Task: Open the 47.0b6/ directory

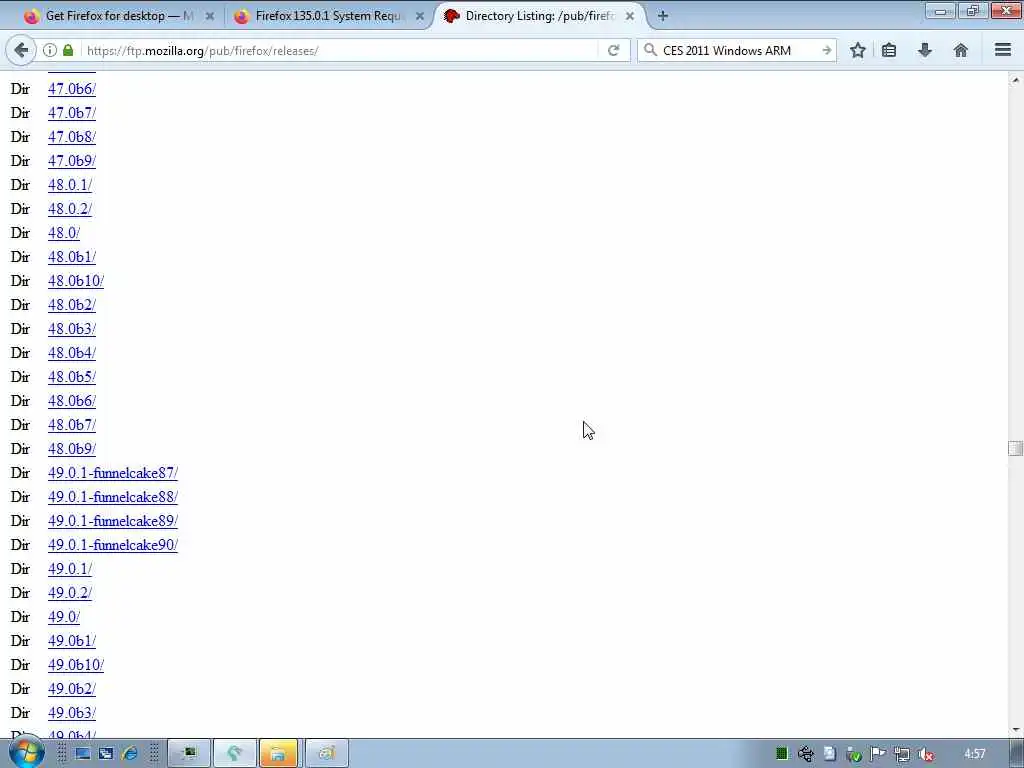Action: point(72,89)
